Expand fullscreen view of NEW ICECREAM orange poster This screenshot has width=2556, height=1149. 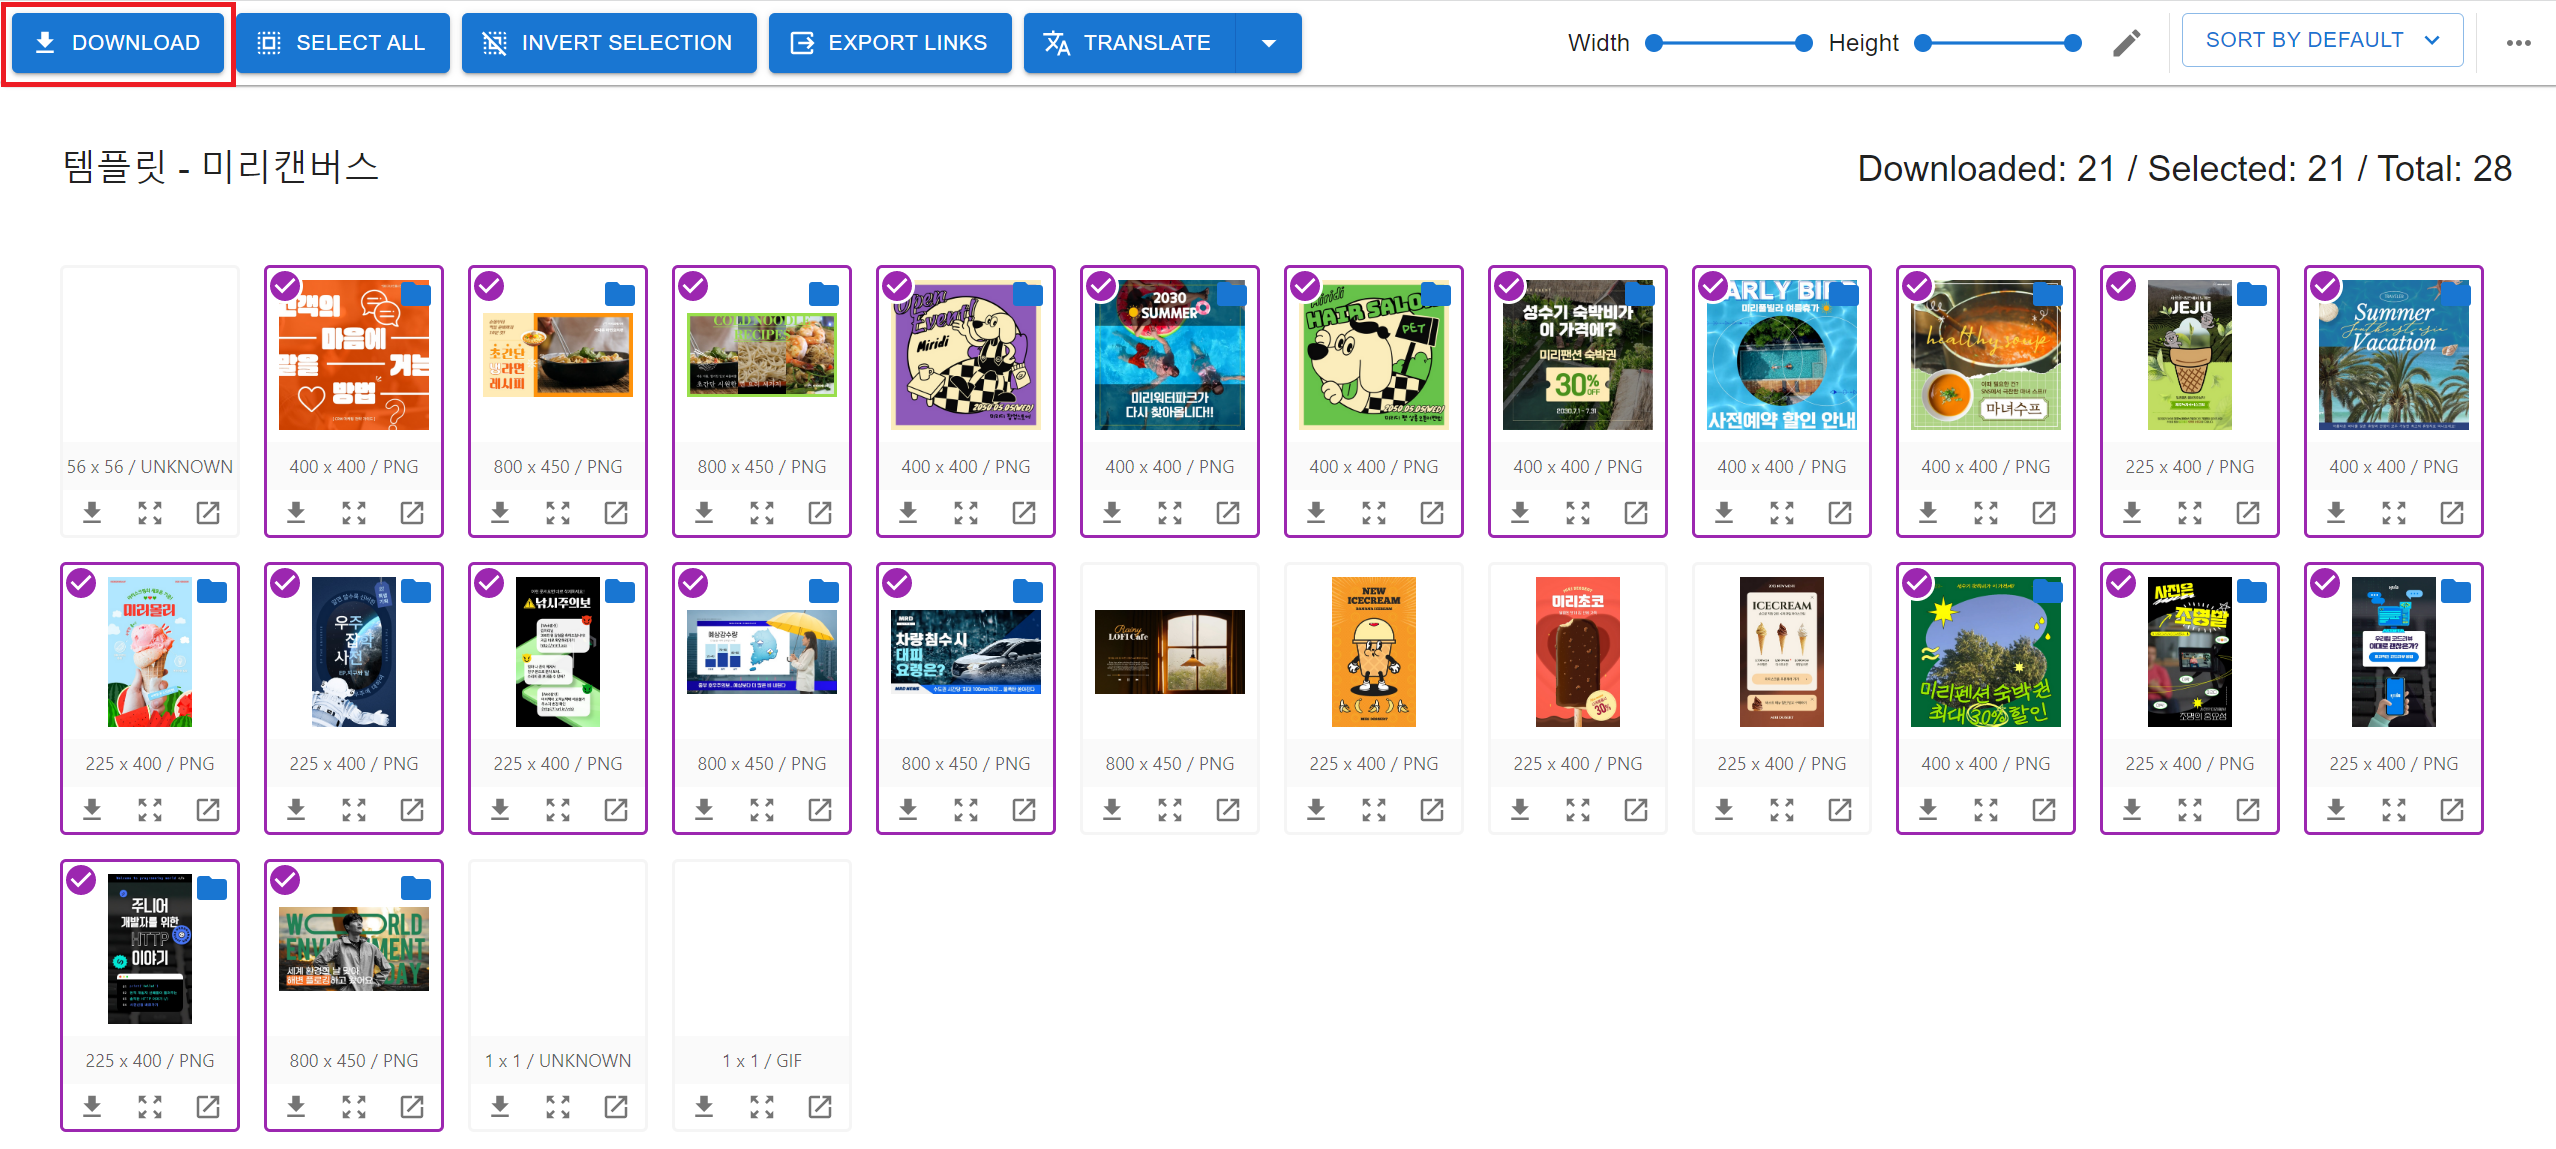point(1374,810)
